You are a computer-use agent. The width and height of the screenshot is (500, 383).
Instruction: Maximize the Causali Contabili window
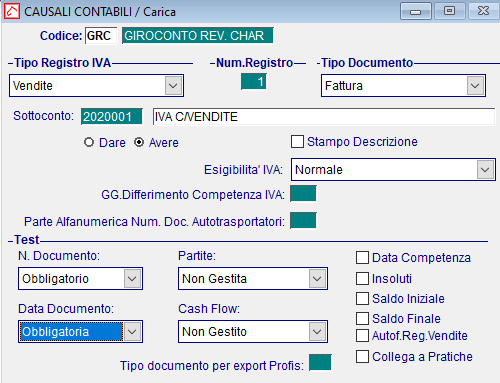pos(449,11)
